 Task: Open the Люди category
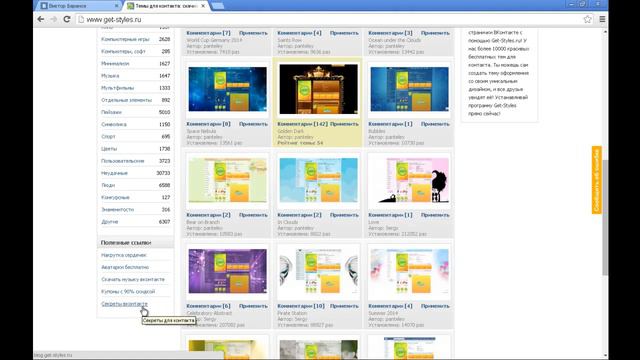pos(108,185)
